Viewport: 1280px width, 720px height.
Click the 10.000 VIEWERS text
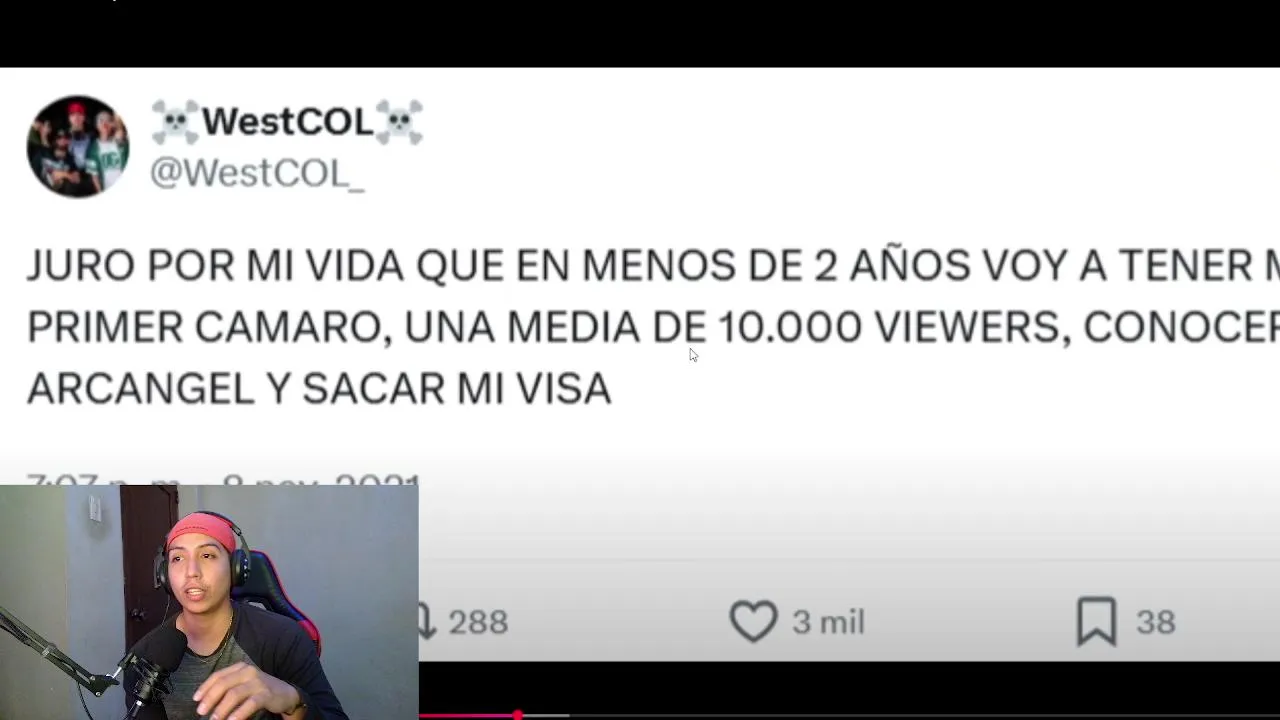pyautogui.click(x=889, y=327)
